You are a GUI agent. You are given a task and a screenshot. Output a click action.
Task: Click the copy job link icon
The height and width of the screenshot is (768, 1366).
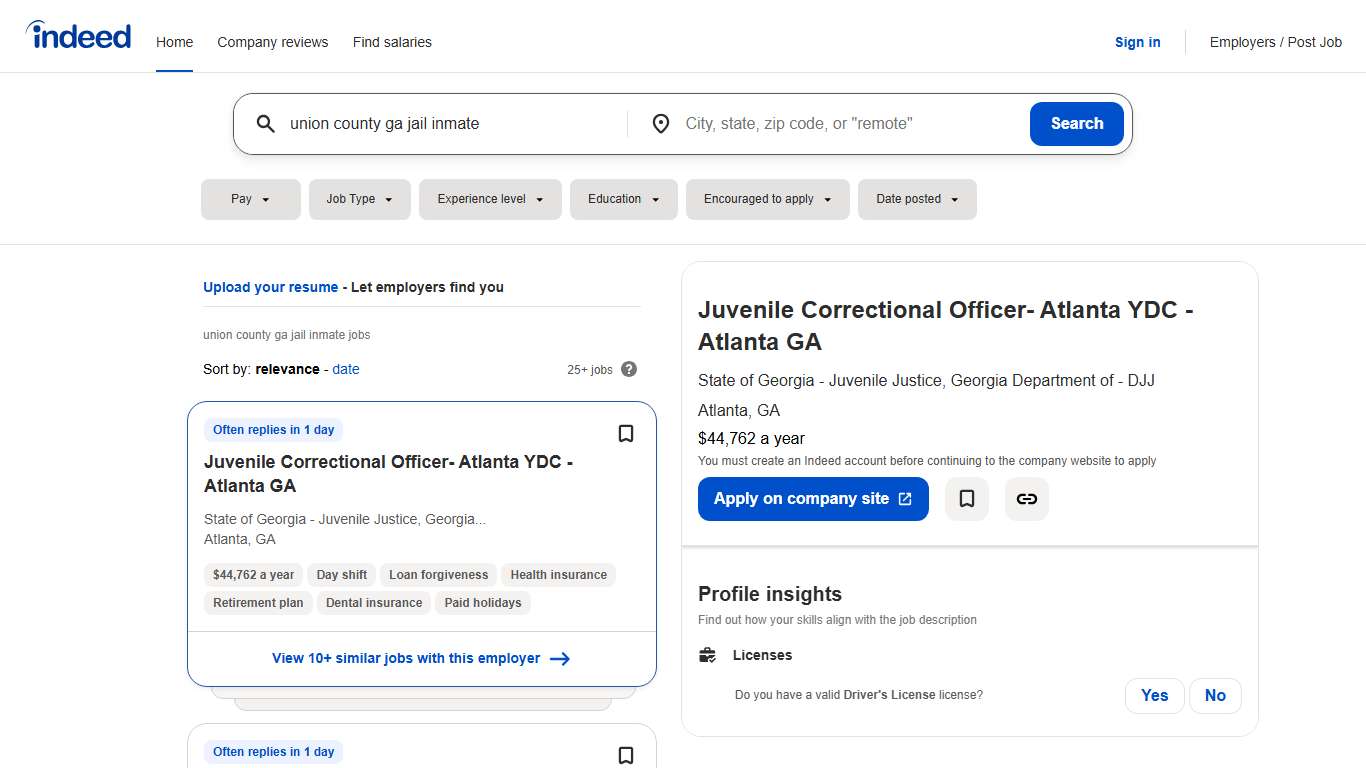point(1026,498)
